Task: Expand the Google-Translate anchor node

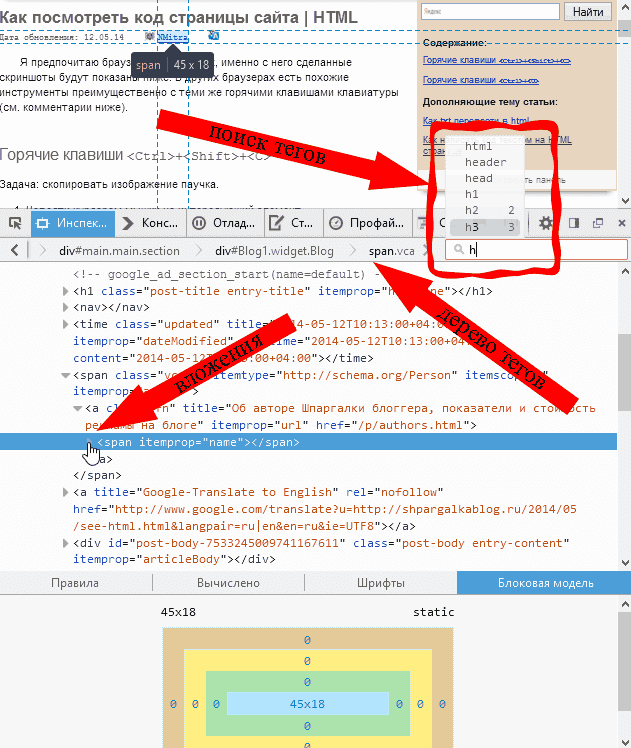Action: (65, 492)
